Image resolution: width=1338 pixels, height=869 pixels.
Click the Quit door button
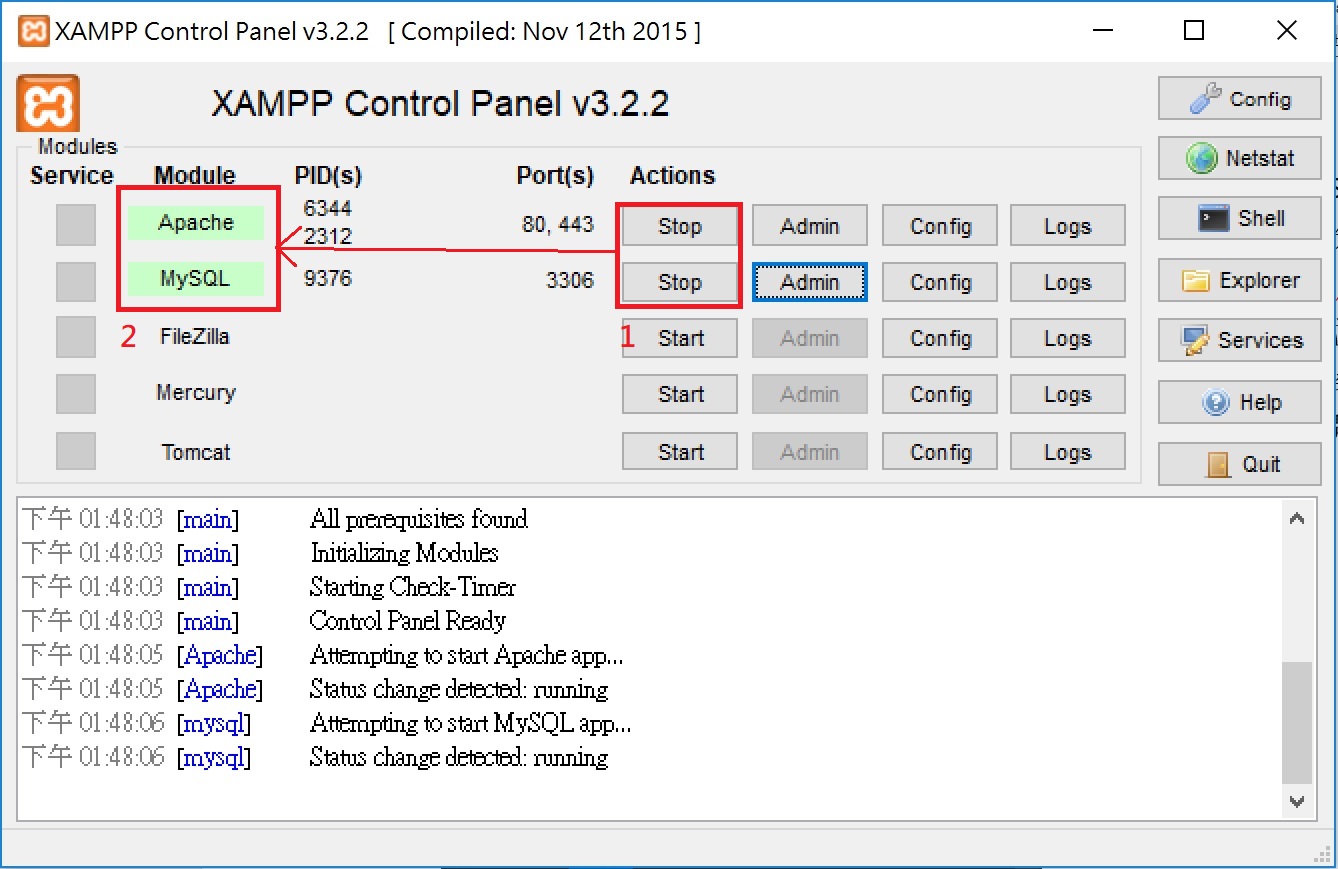click(x=1239, y=464)
